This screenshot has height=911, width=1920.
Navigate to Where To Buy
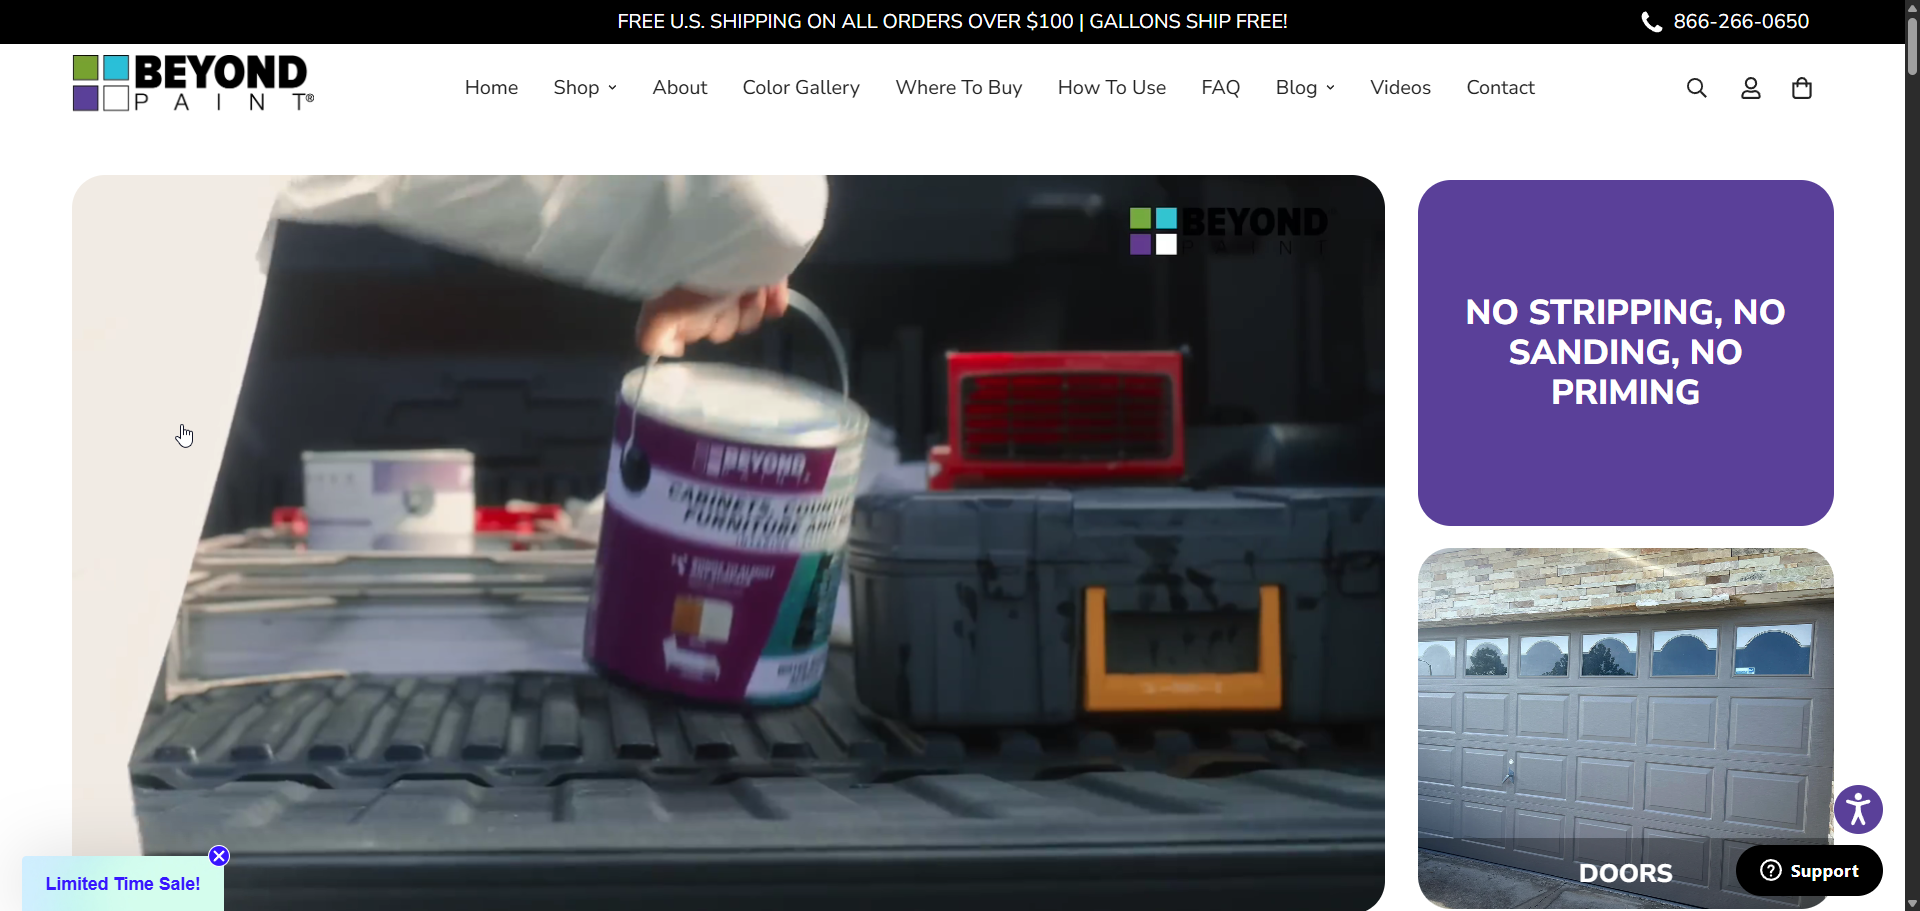click(958, 88)
